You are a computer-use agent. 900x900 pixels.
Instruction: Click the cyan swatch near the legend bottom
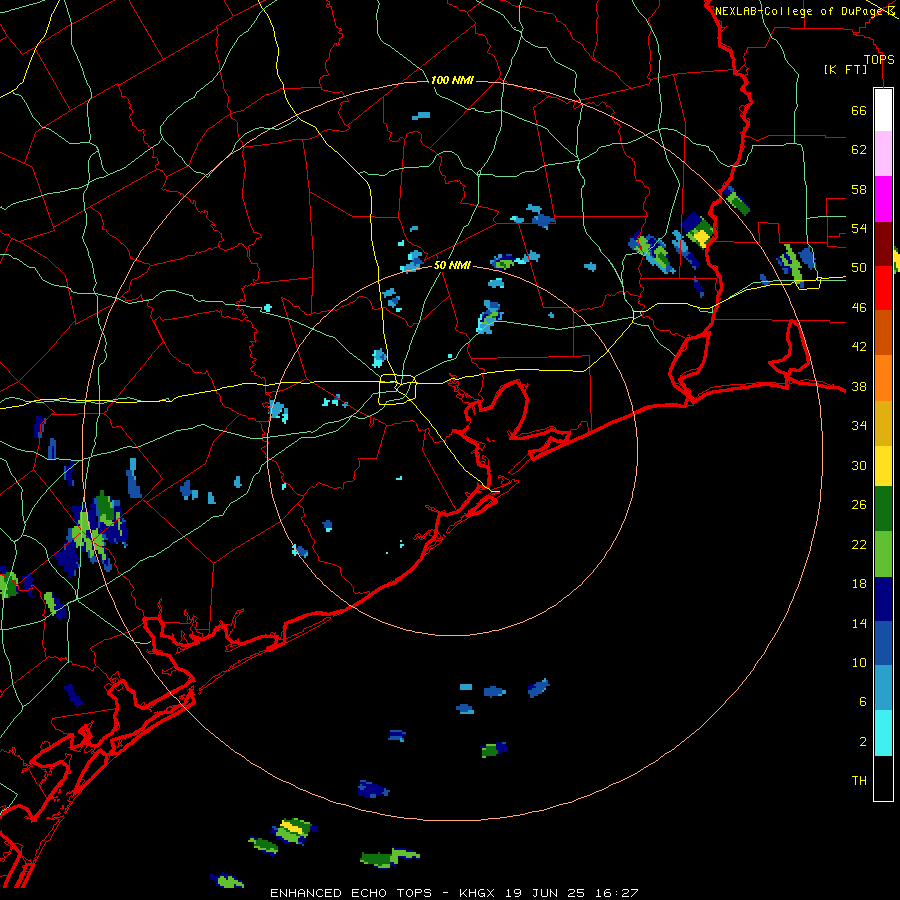pyautogui.click(x=883, y=733)
